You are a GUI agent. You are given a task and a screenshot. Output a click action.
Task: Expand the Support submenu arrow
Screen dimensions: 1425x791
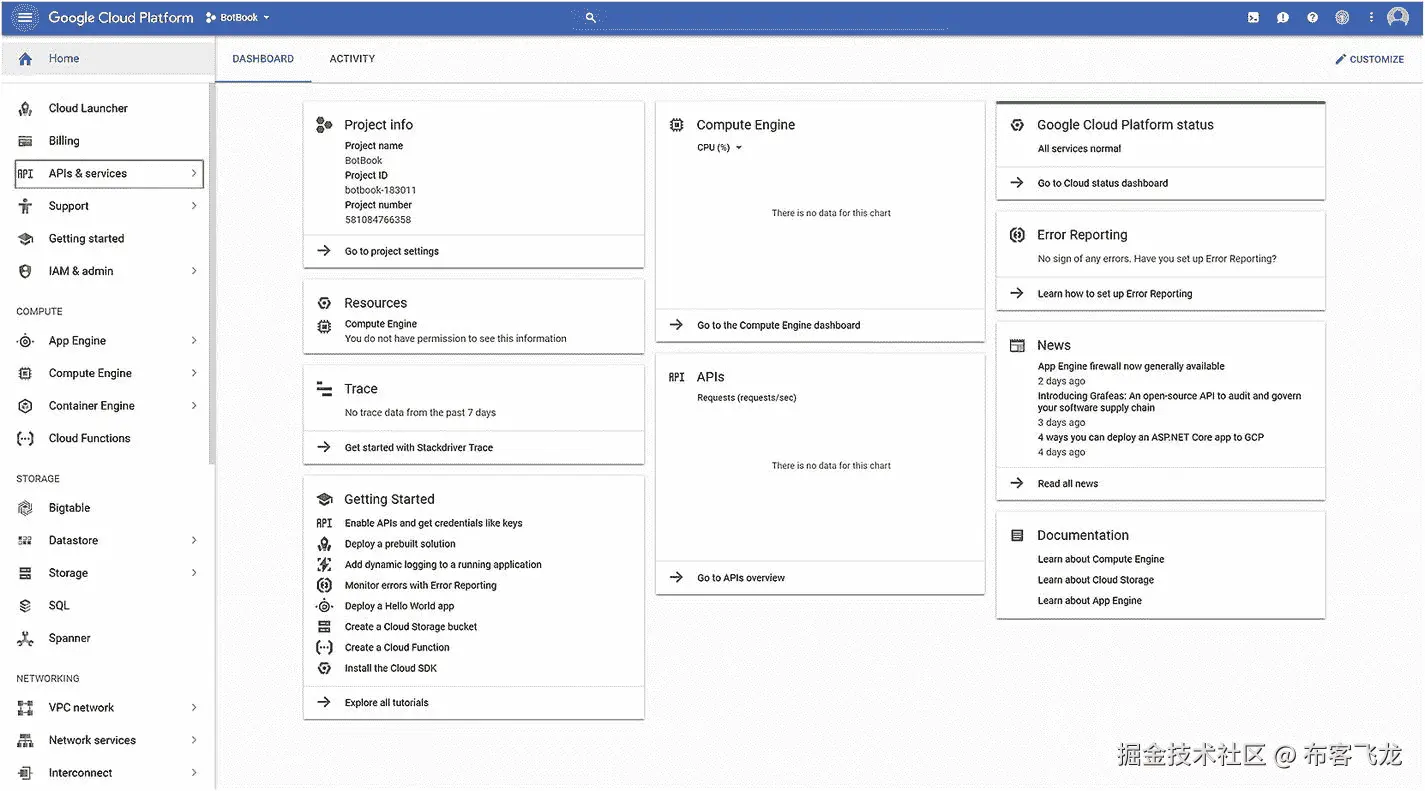(194, 206)
